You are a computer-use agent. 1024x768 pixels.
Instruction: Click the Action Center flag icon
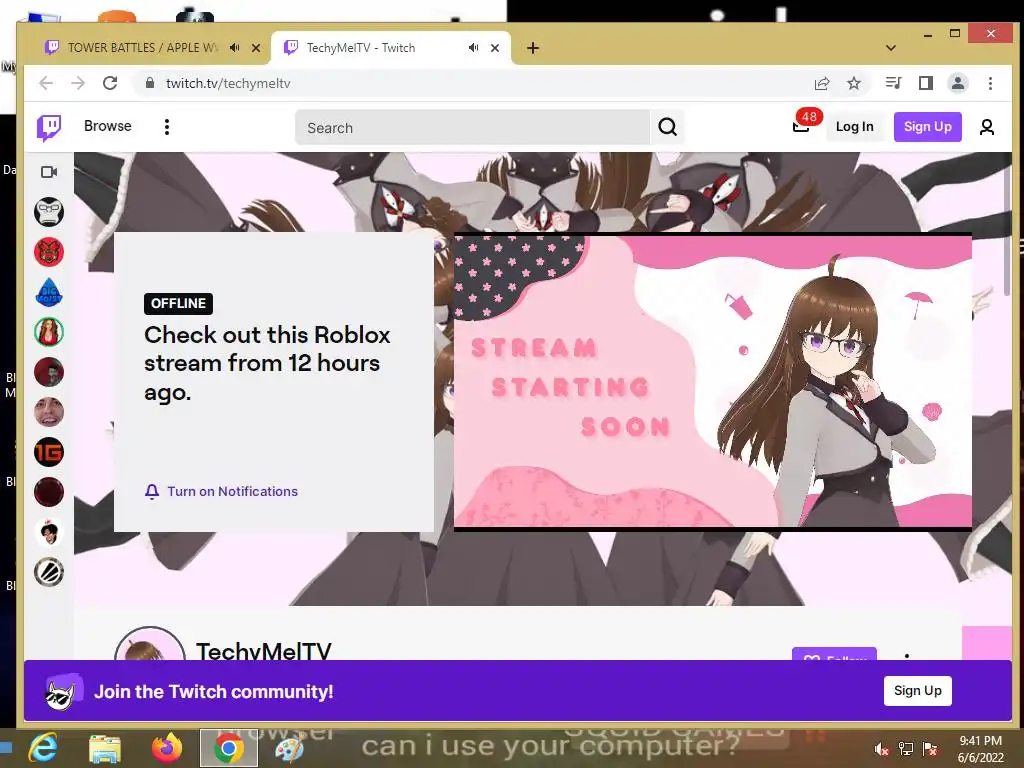point(930,749)
